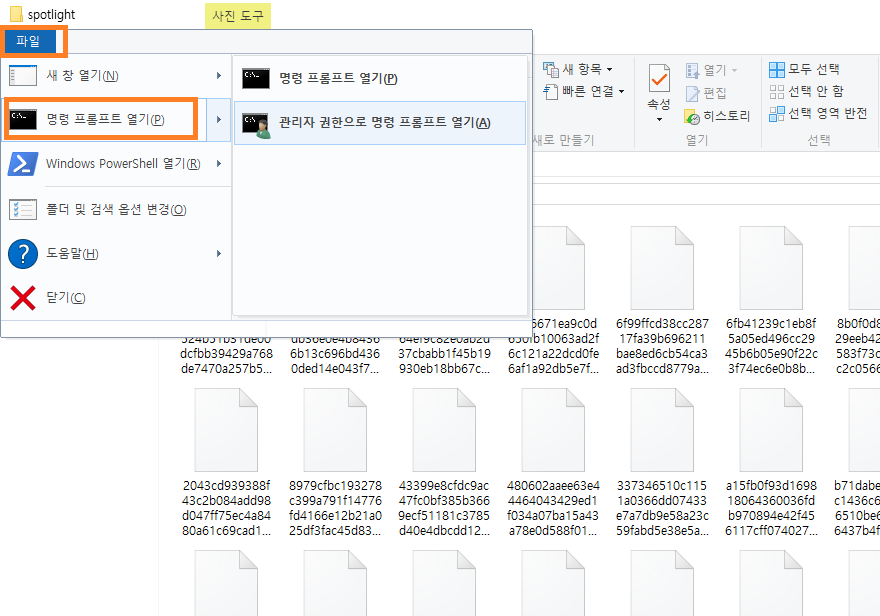Screen dimensions: 880x616
Task: Click file name text 6c121a22dcd0fe
Action: (553, 354)
